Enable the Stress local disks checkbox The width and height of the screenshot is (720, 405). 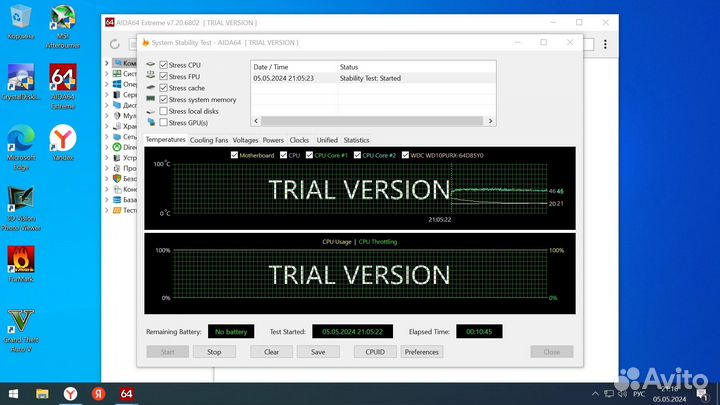tap(163, 111)
